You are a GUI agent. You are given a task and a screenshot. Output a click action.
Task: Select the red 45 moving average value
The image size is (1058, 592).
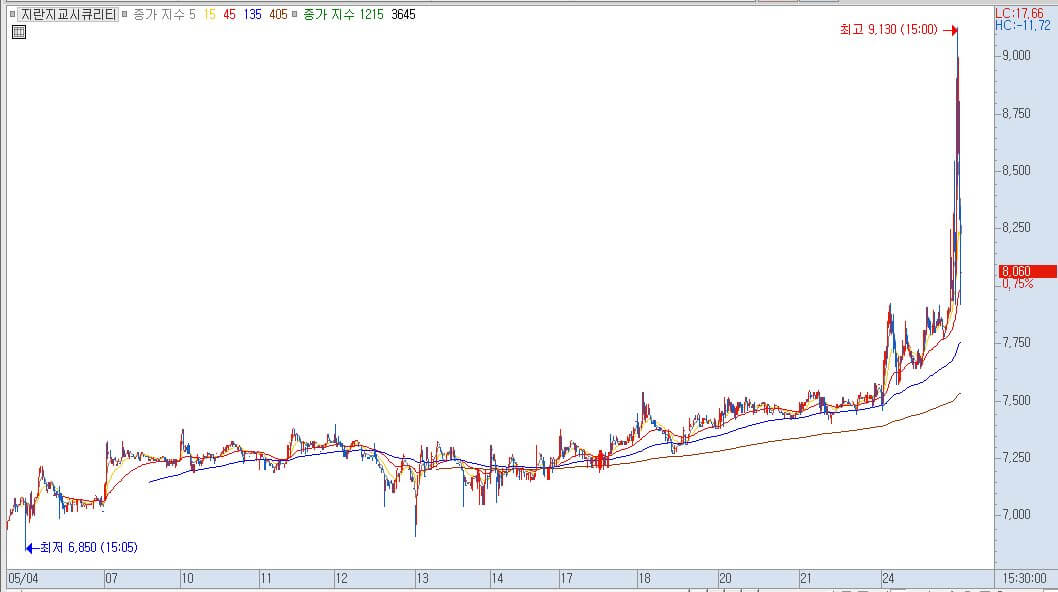coord(229,14)
